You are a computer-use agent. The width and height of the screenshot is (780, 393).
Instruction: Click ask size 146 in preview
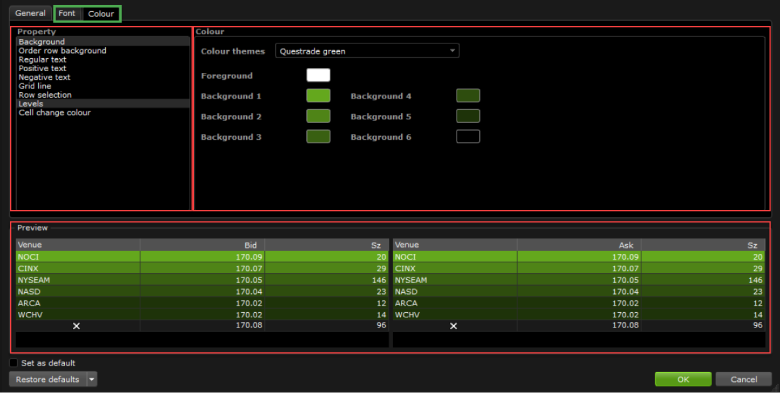[755, 280]
